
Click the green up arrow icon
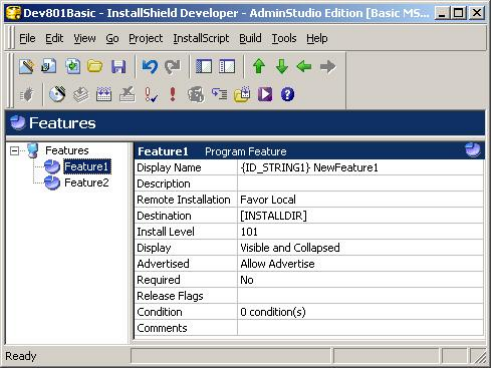259,66
